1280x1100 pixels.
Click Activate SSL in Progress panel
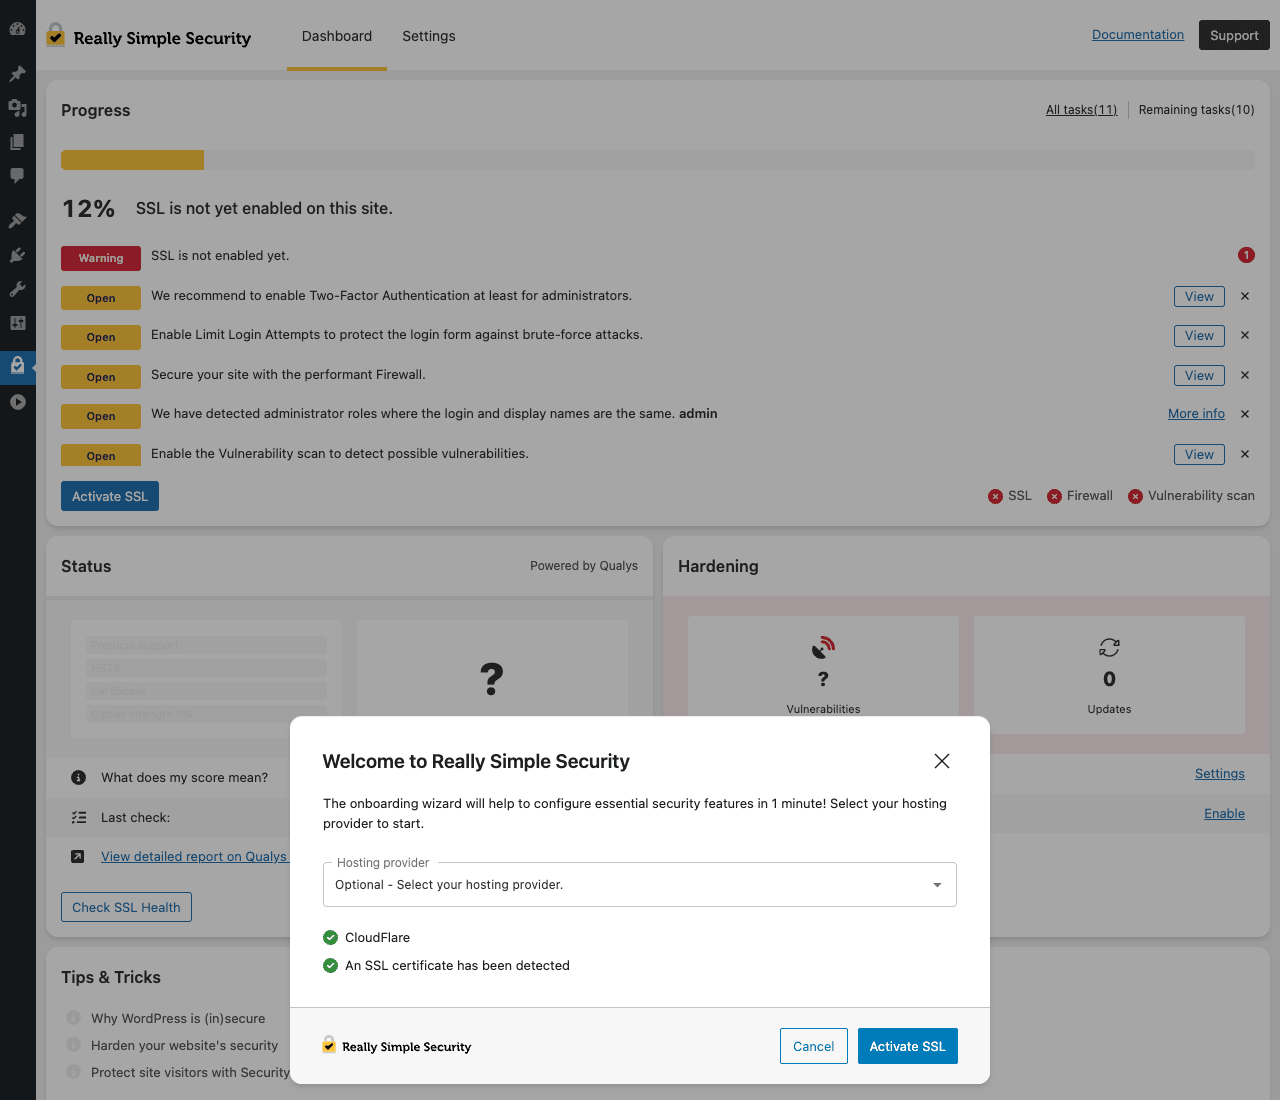click(110, 496)
